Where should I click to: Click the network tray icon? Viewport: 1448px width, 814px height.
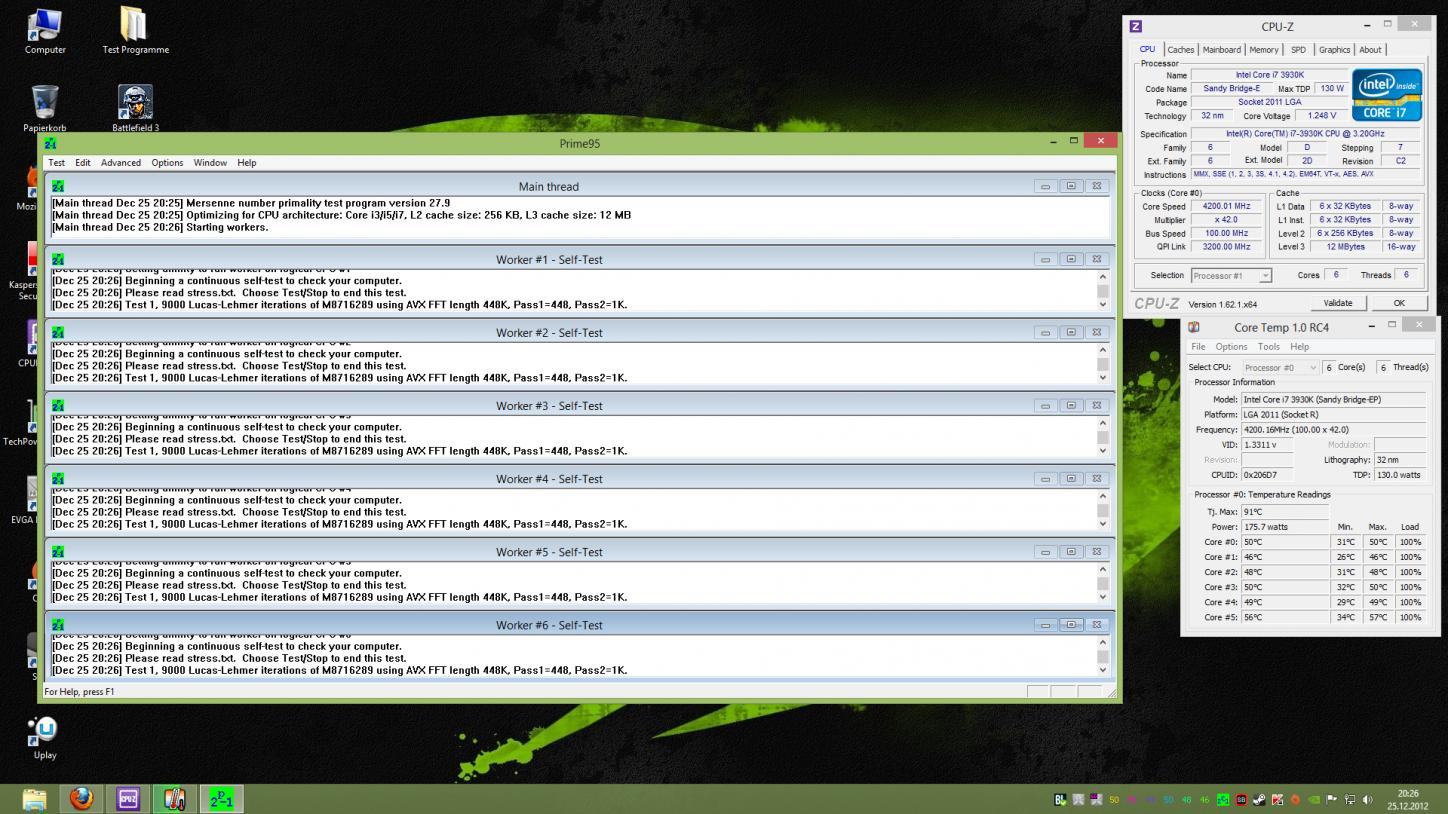tap(1349, 800)
